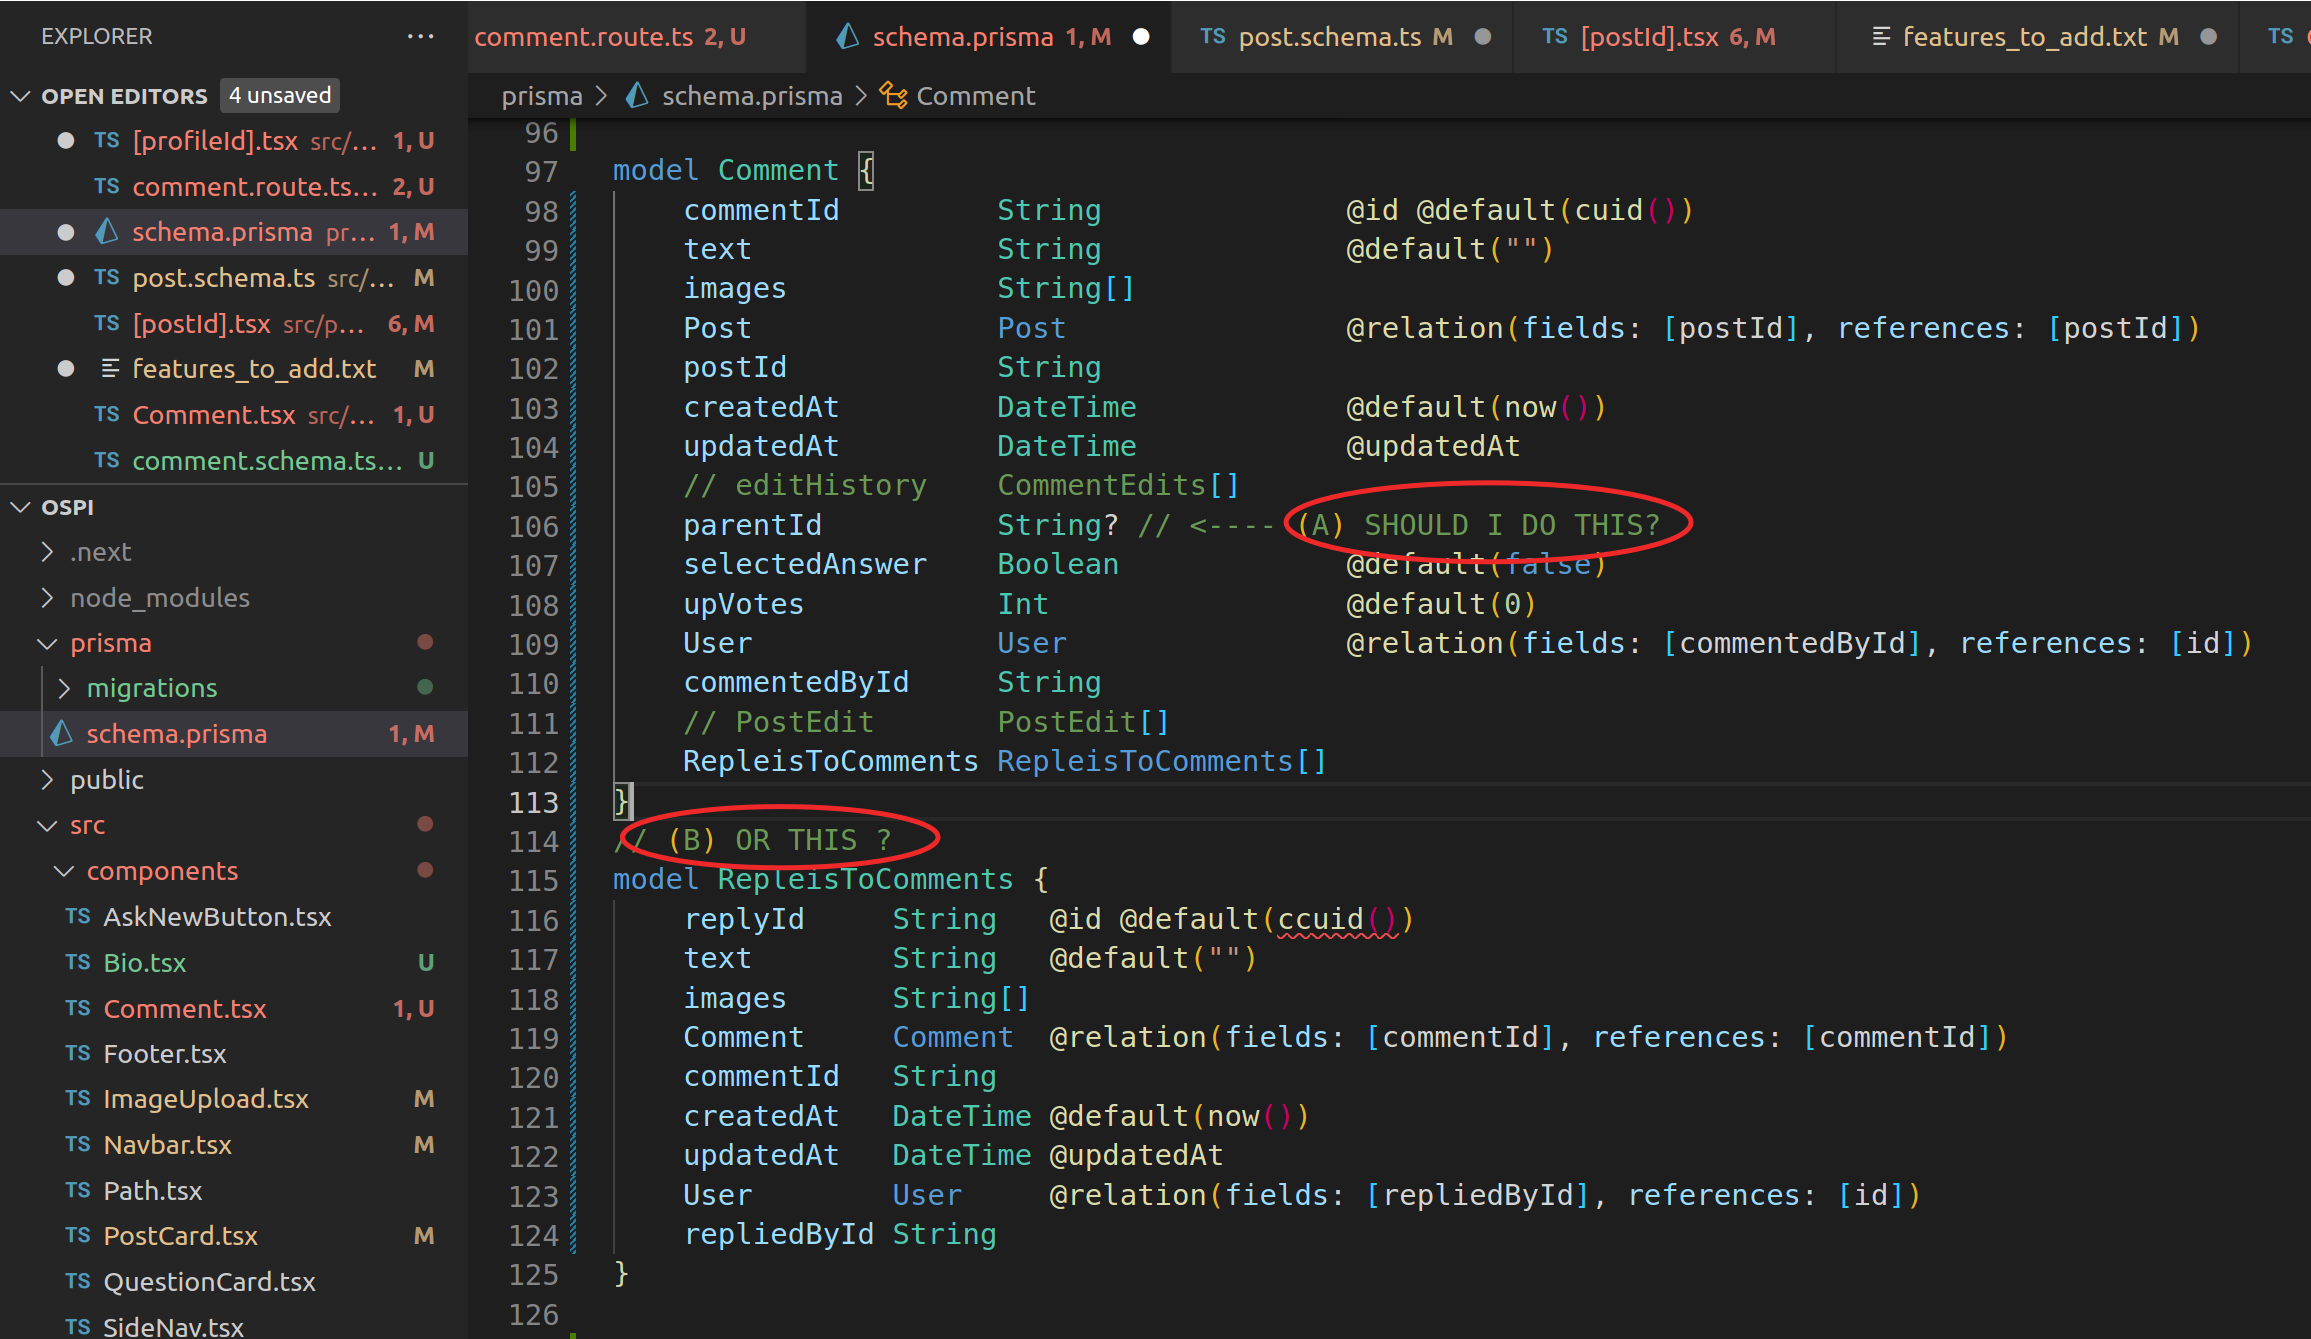2311x1339 pixels.
Task: Click the unsaved dot on post.schema.ts tab
Action: (x=1483, y=37)
